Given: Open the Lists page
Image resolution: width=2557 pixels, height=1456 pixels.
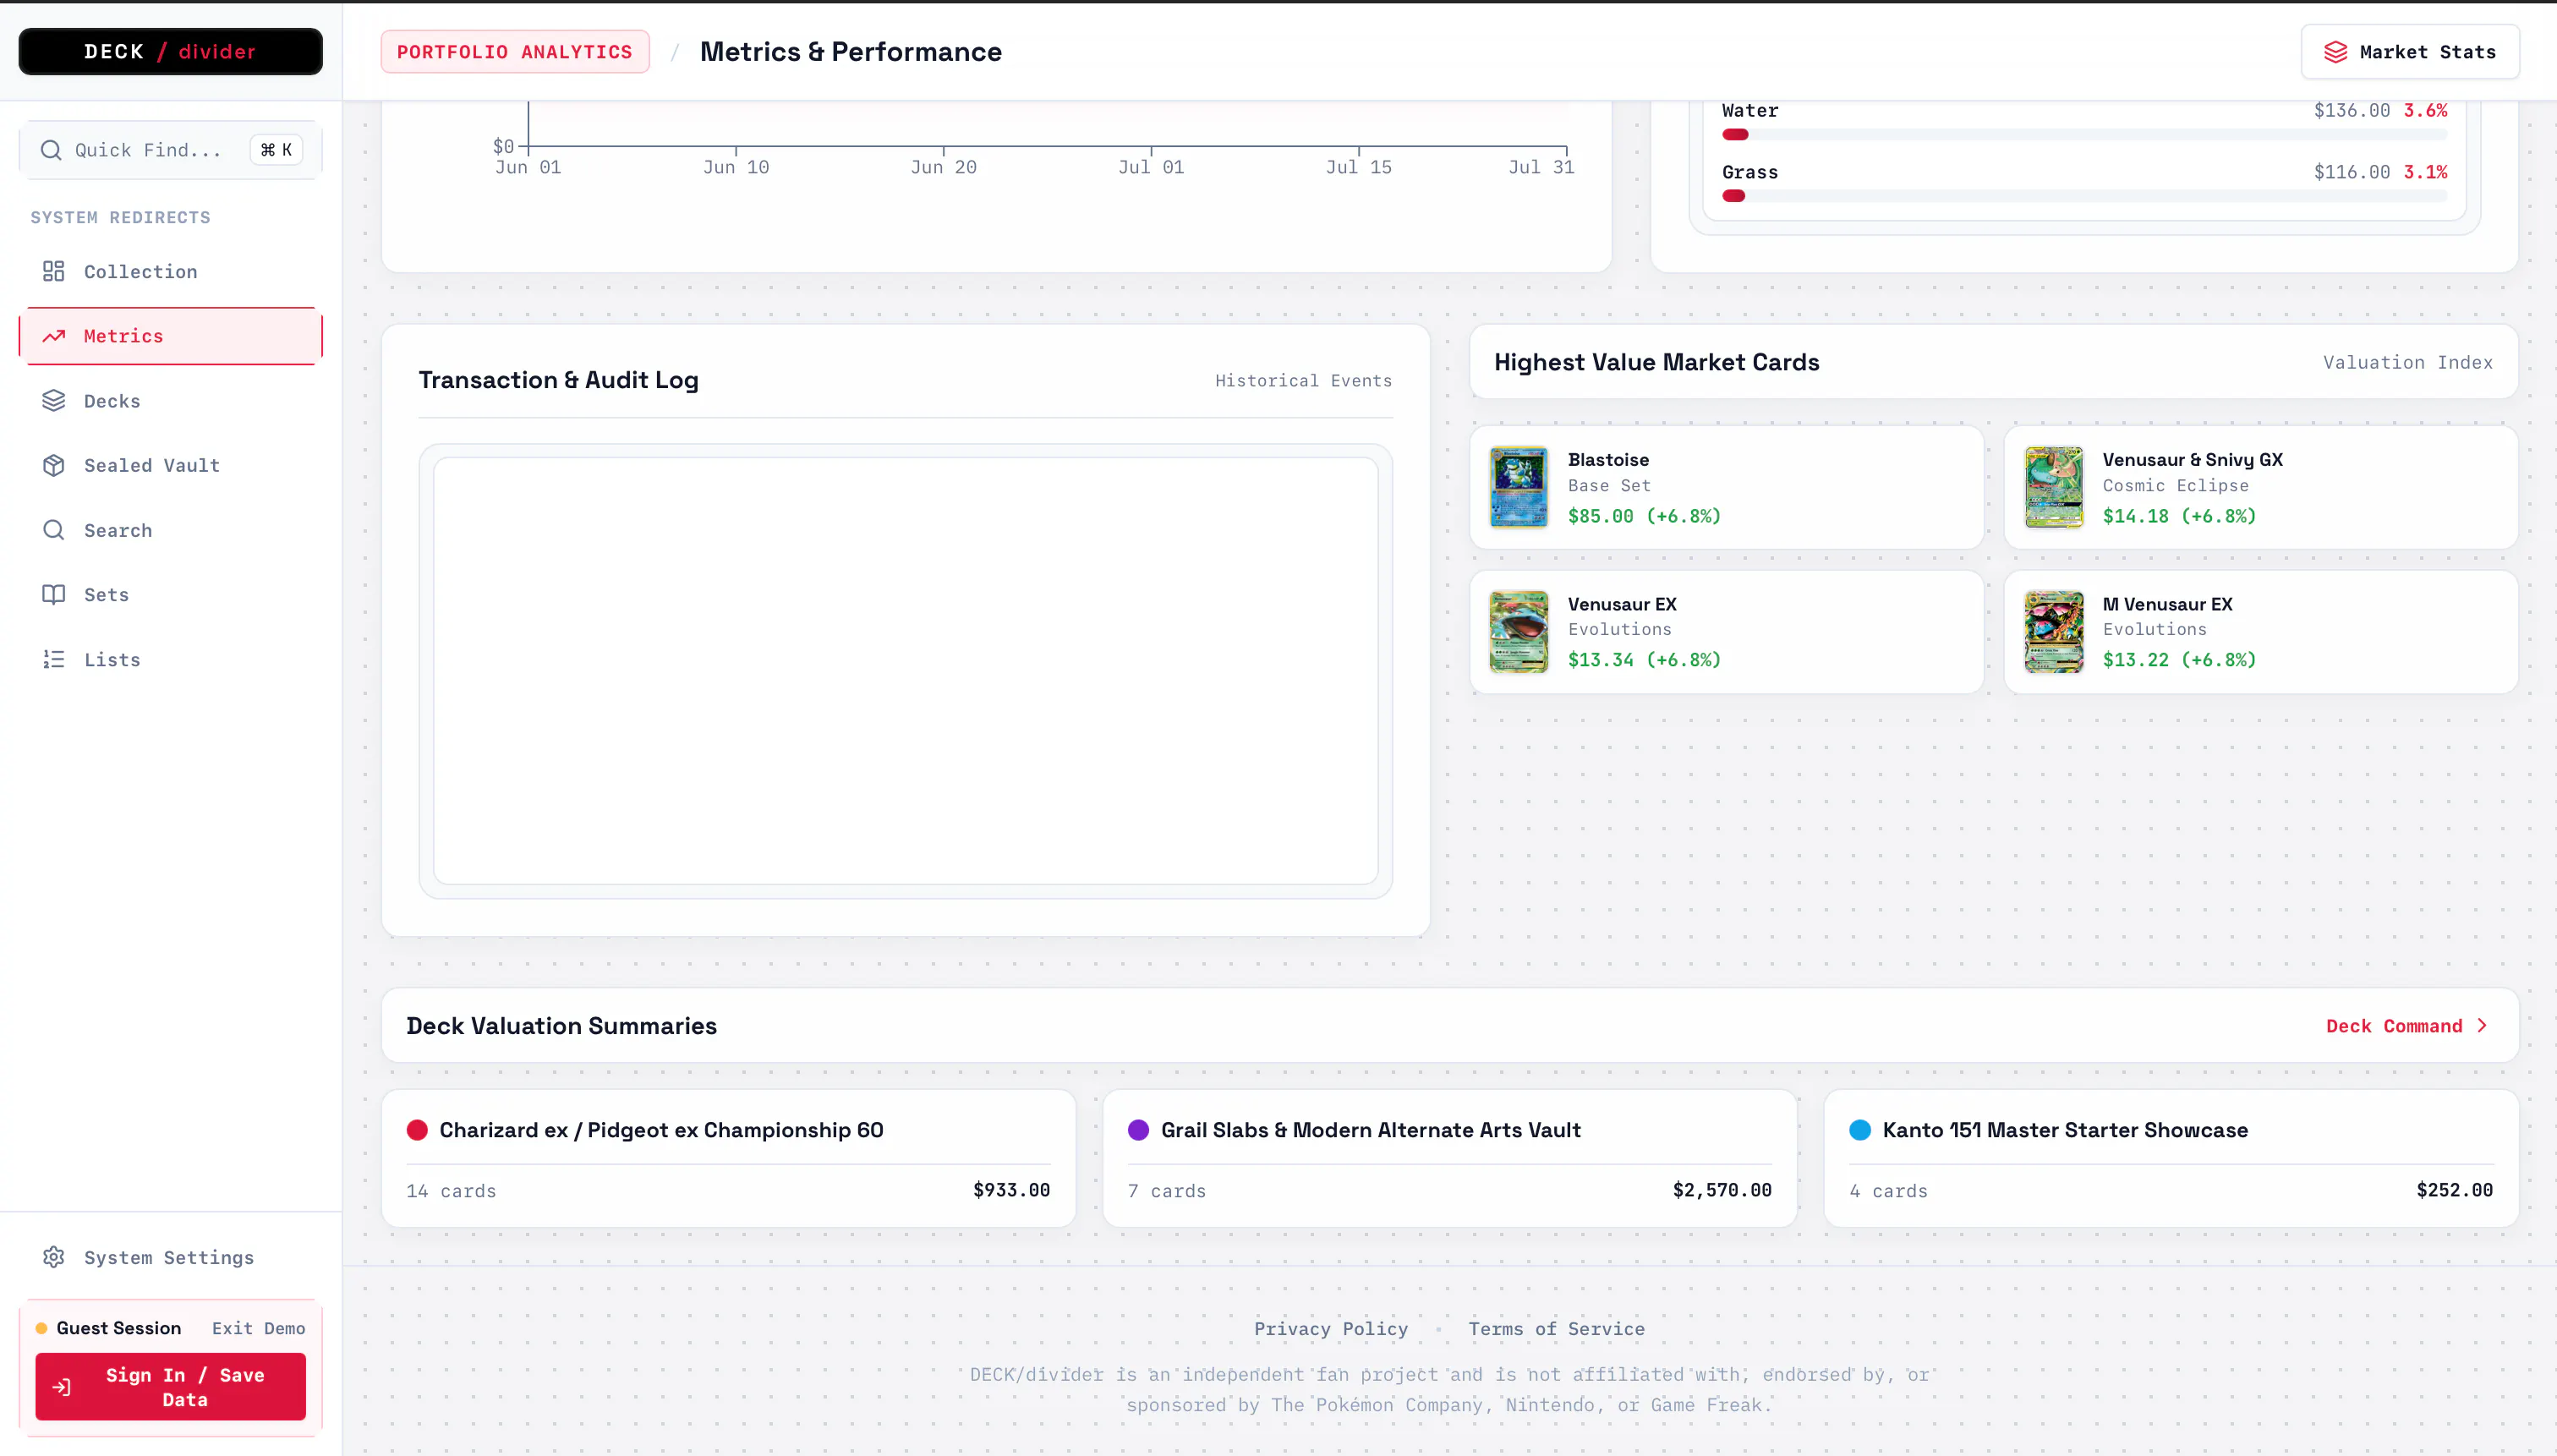Looking at the screenshot, I should 170,659.
